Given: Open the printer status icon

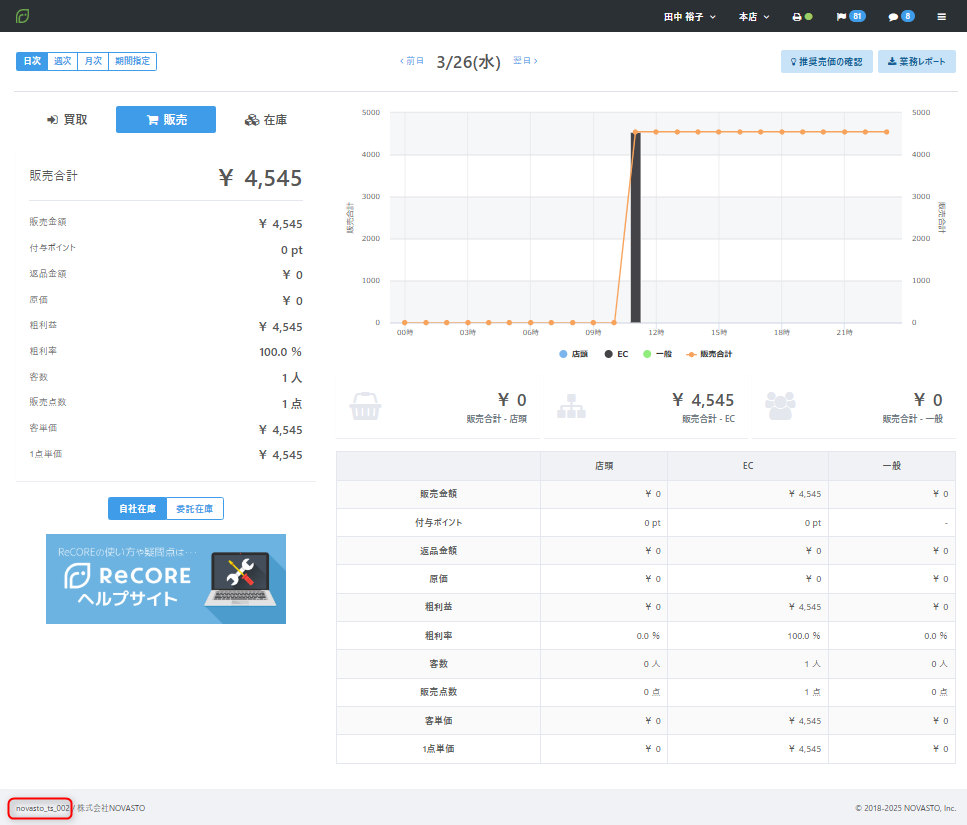Looking at the screenshot, I should tap(802, 17).
